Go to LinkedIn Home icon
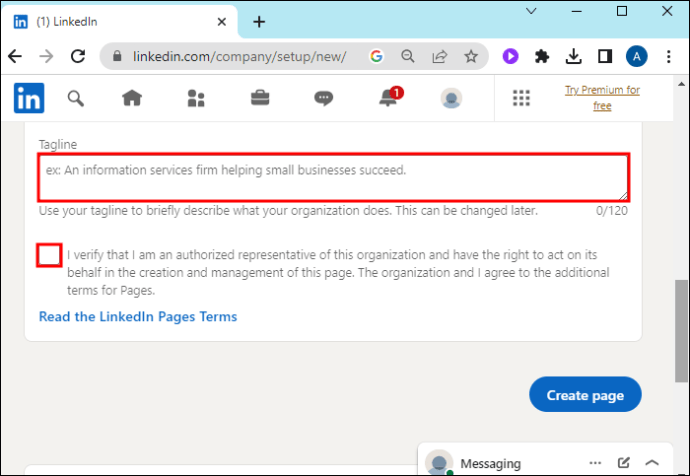Screen dimensions: 690x476 tap(132, 98)
